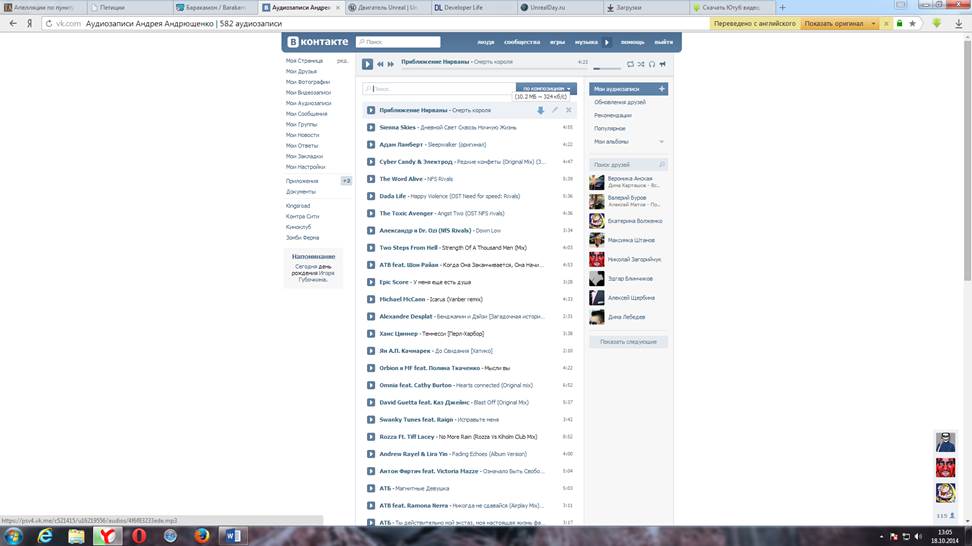This screenshot has width=972, height=546.
Task: Skip to the next track in the player
Action: pos(391,64)
